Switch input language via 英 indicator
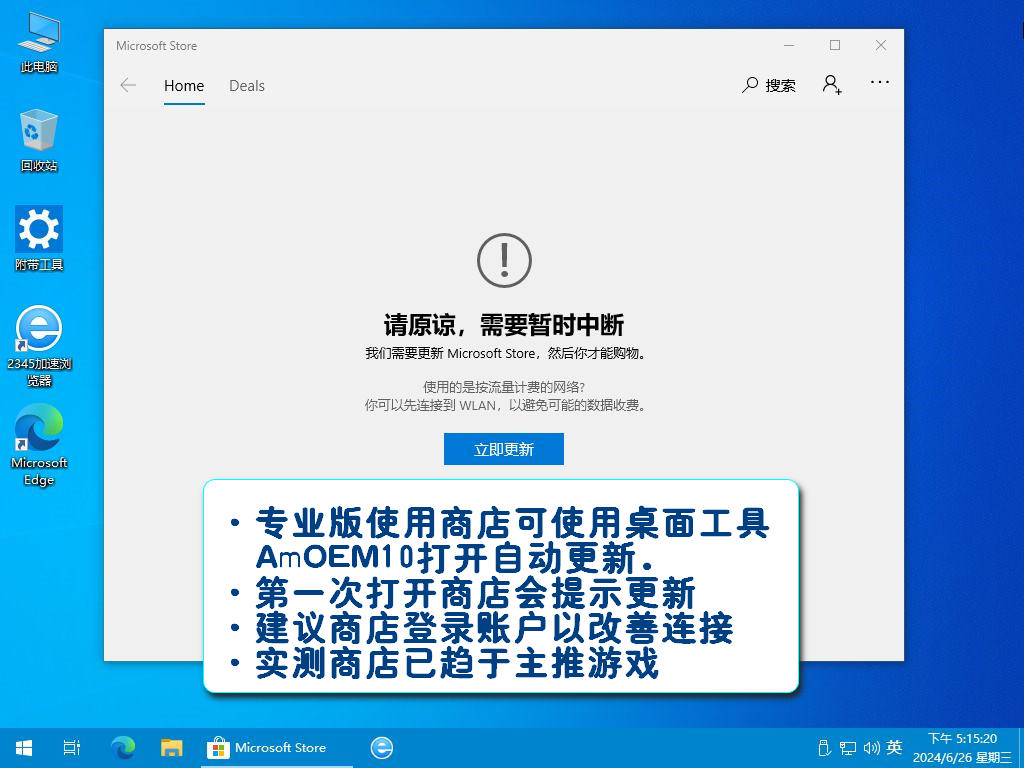The width and height of the screenshot is (1024, 768). [895, 747]
